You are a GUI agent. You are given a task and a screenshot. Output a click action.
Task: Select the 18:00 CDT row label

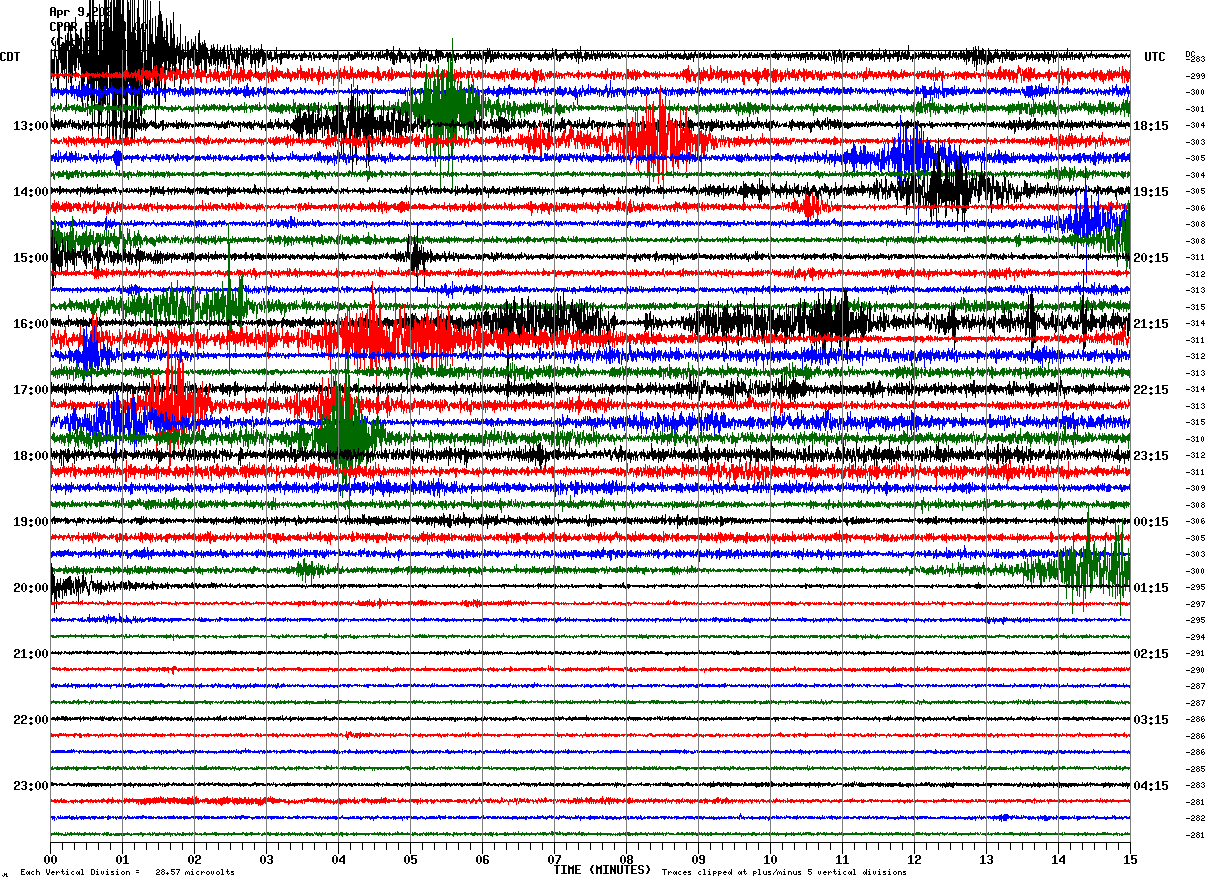pos(31,456)
